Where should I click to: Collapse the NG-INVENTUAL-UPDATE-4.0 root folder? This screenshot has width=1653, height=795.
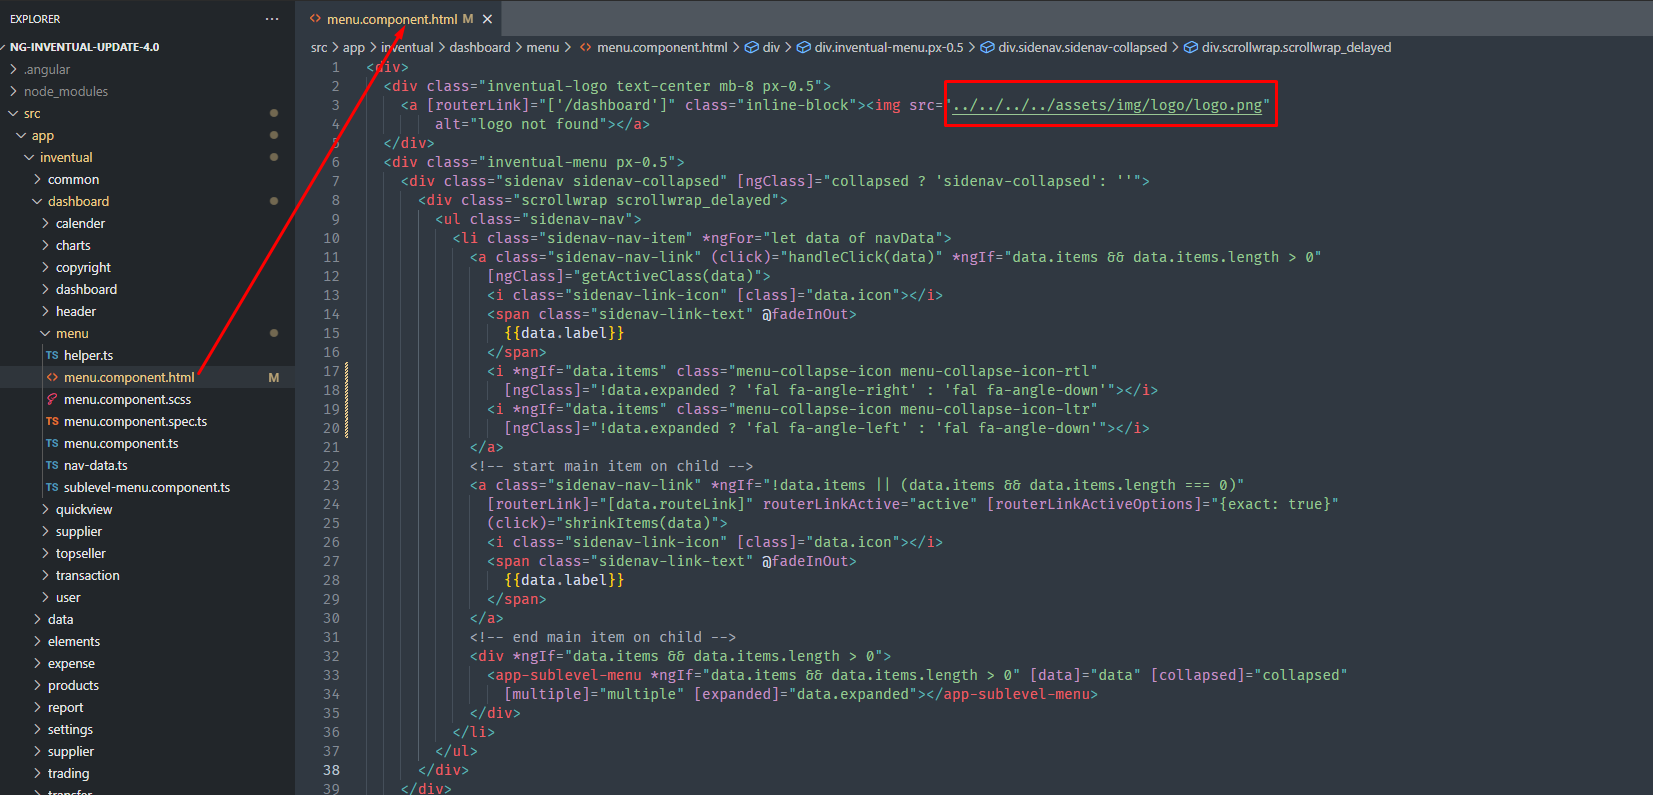pos(84,47)
